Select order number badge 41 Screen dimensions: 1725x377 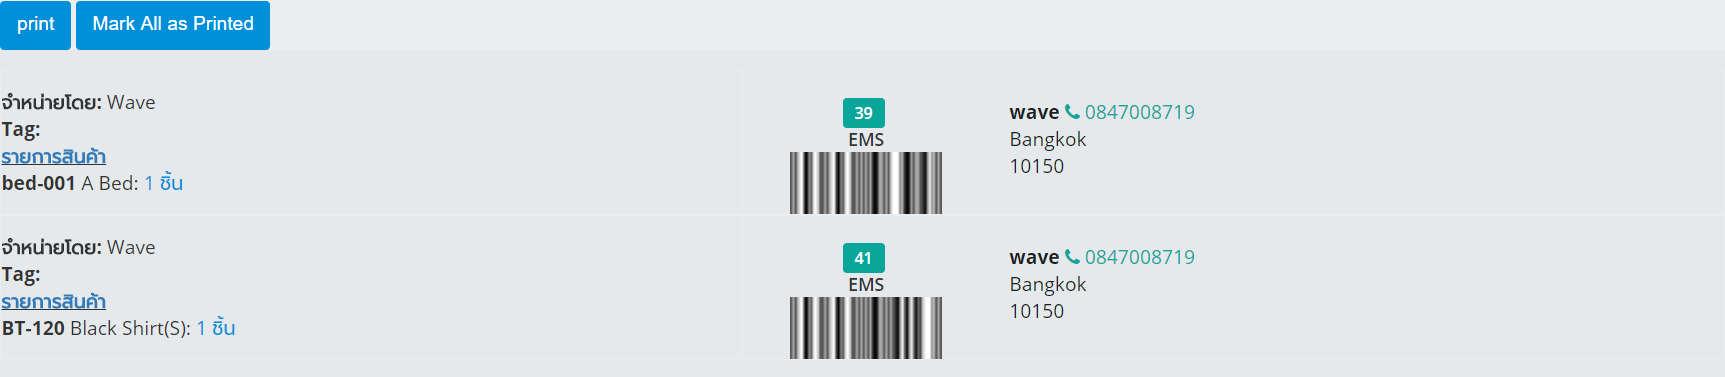coord(864,258)
